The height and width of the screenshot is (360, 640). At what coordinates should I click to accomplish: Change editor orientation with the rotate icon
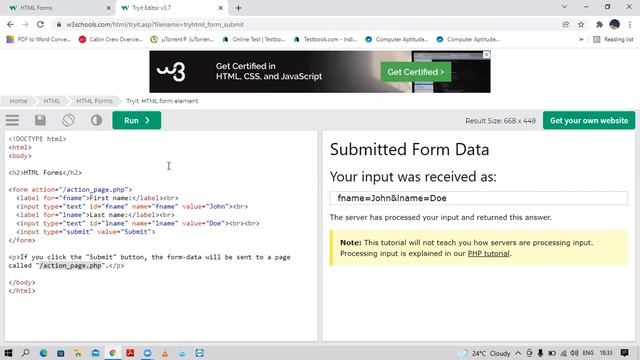click(68, 120)
